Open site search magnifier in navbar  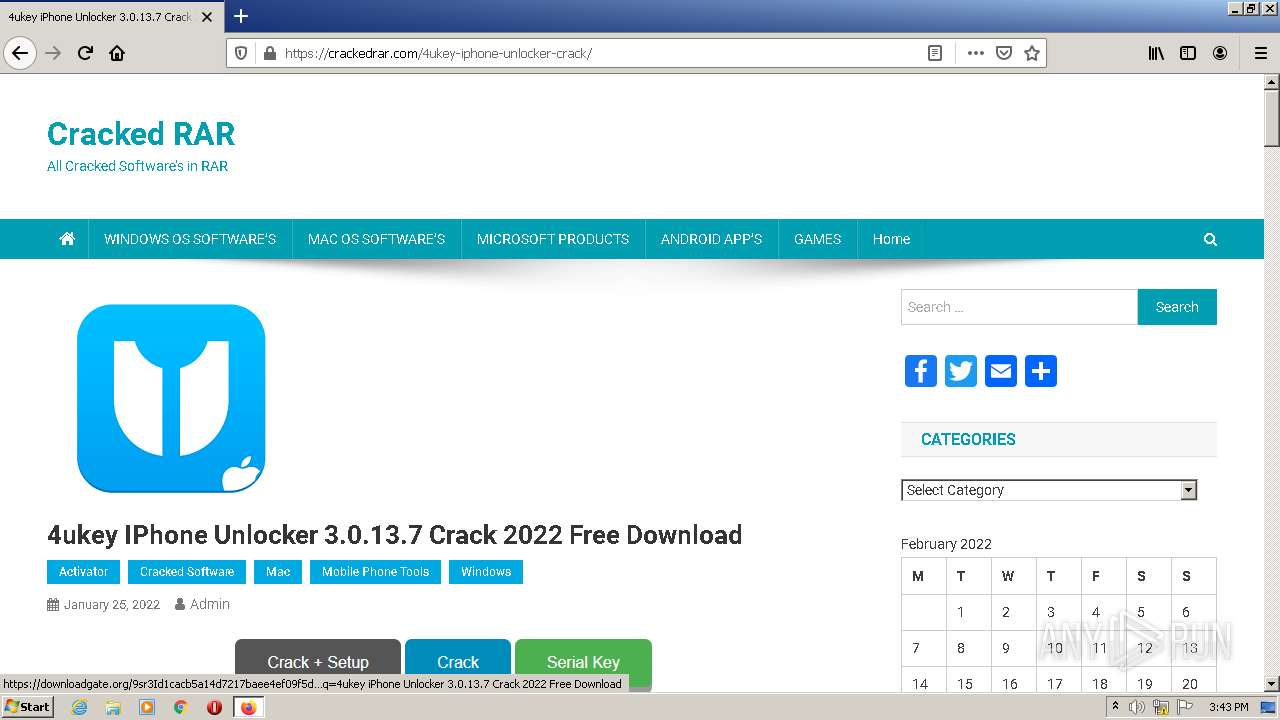click(x=1210, y=239)
